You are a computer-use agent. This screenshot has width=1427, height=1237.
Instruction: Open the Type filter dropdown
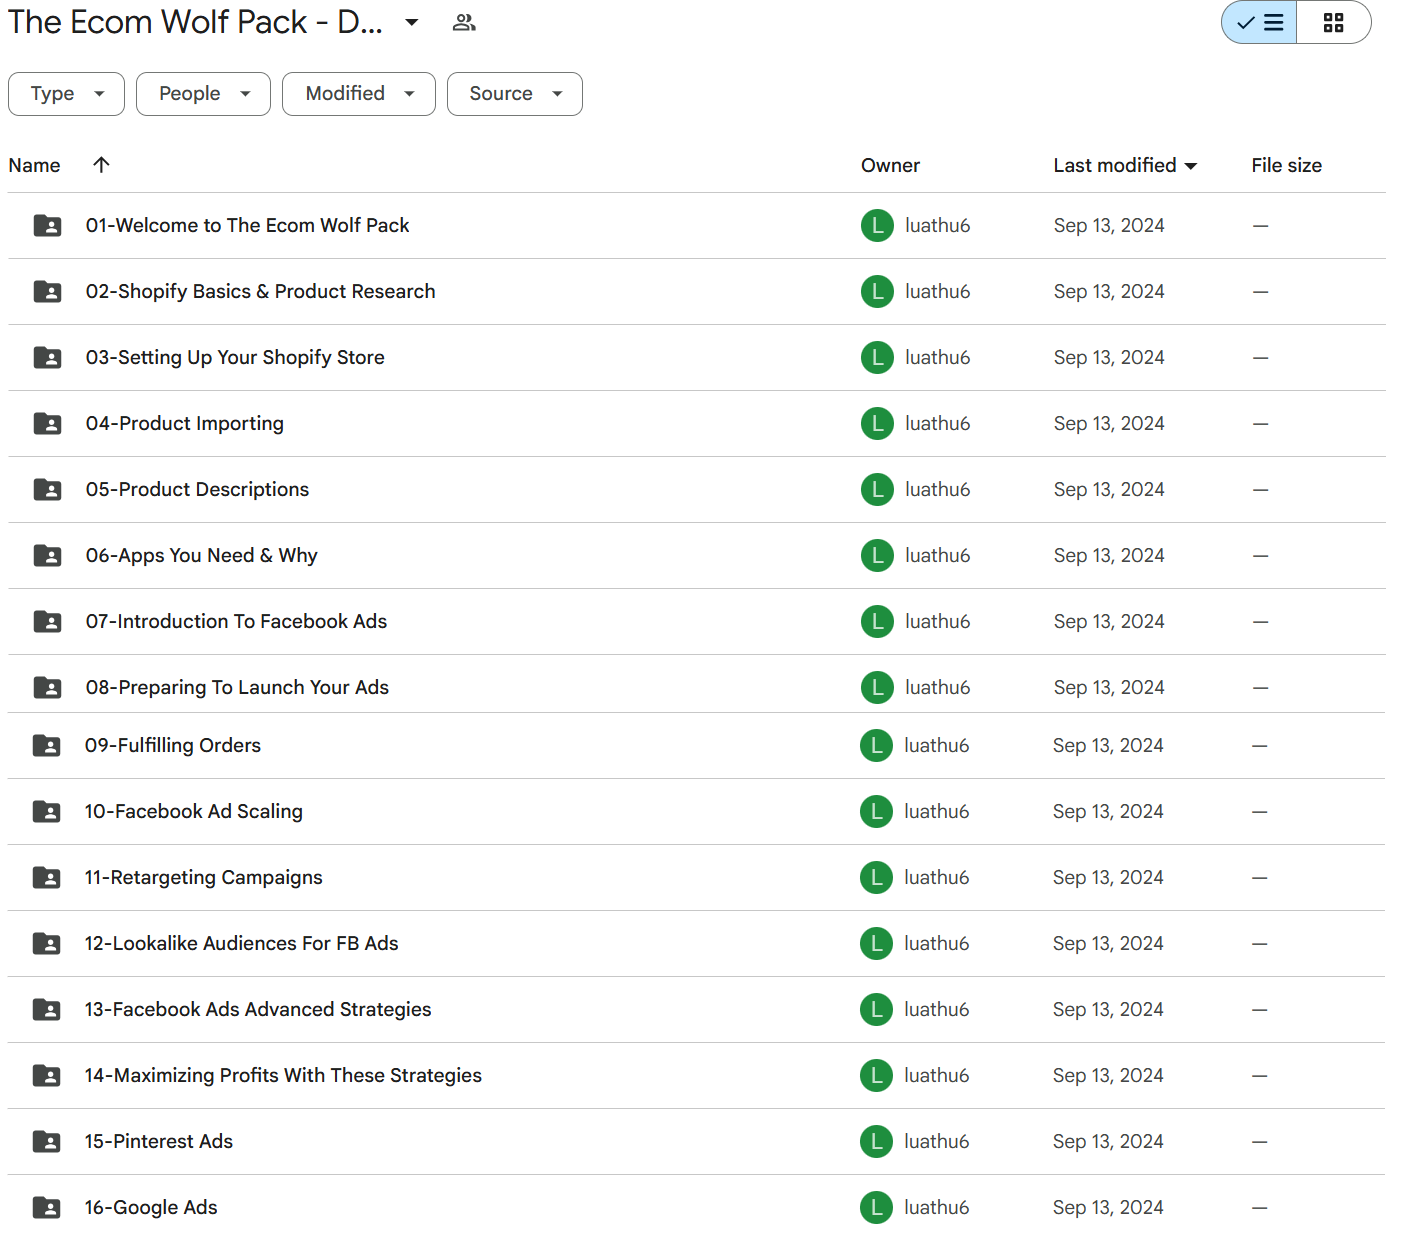(x=66, y=94)
